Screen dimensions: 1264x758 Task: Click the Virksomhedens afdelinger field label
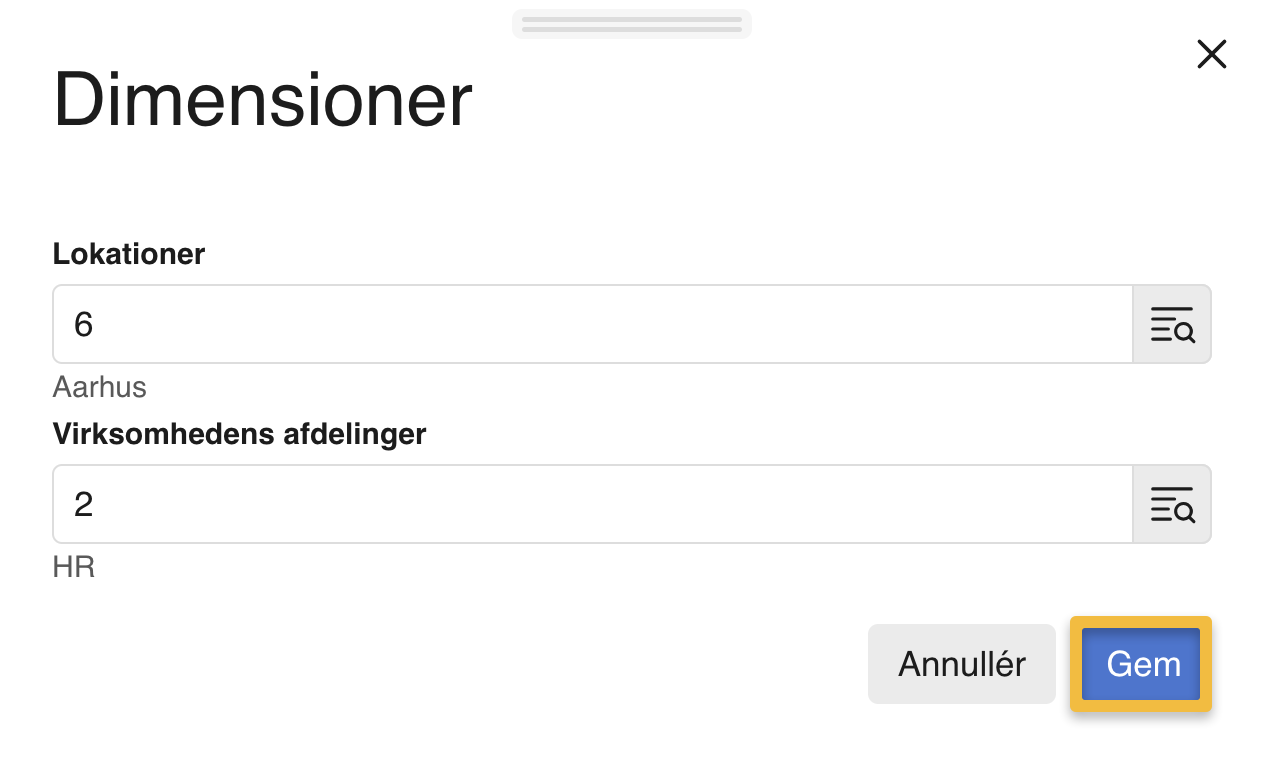[x=240, y=434]
